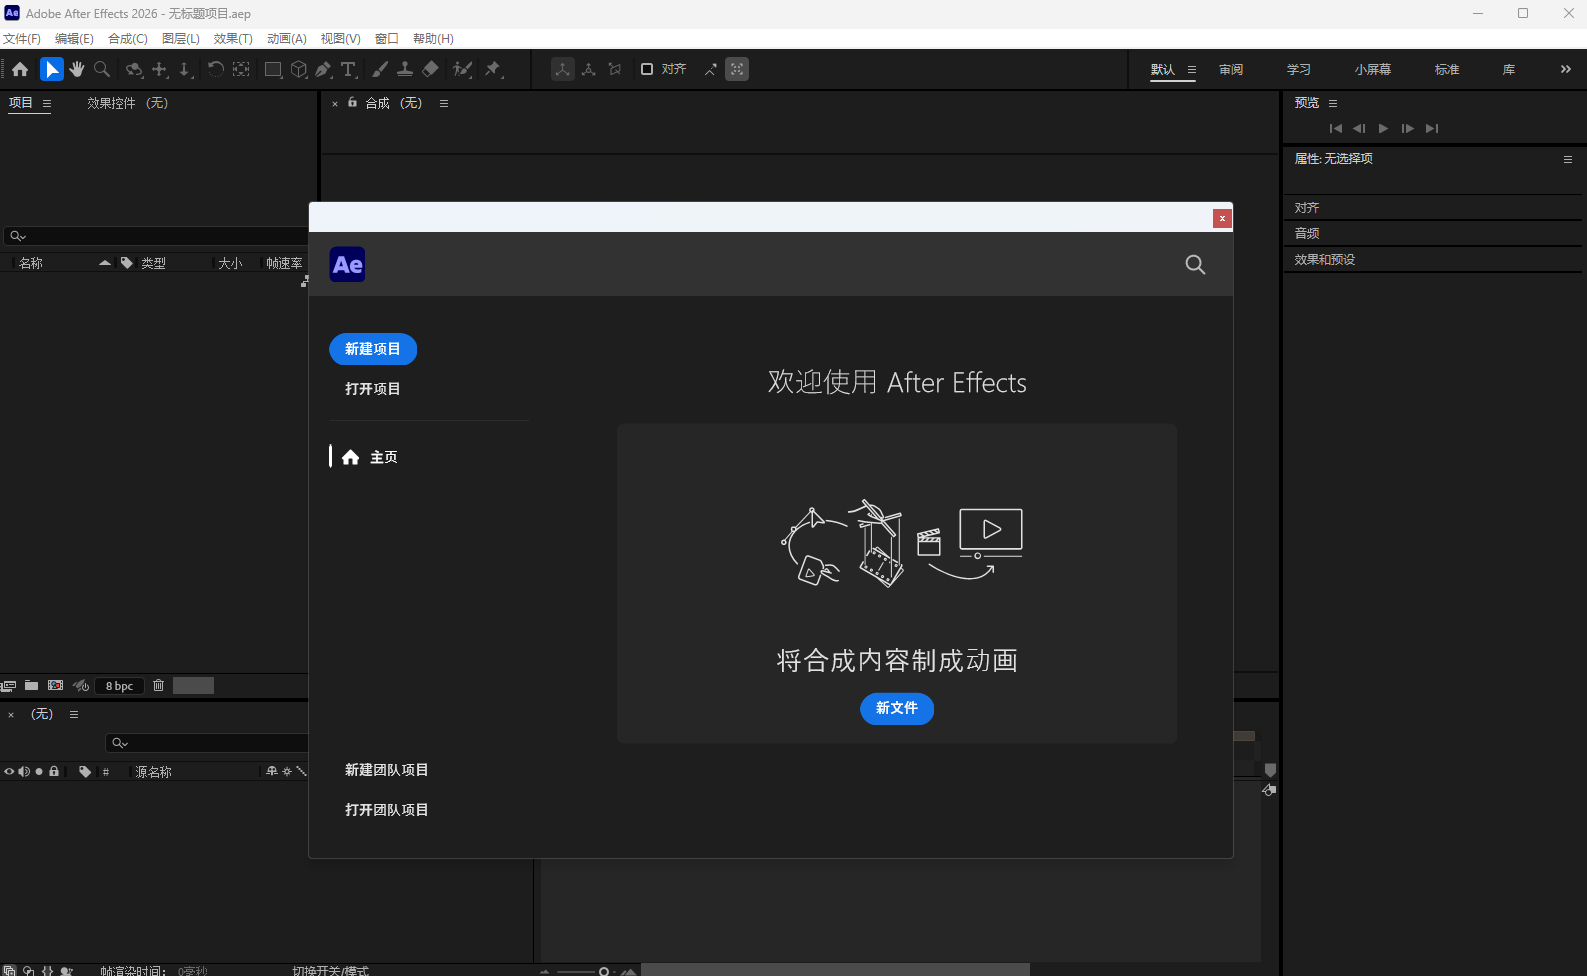Select the 3D cube model tool
Image resolution: width=1587 pixels, height=976 pixels.
click(298, 69)
